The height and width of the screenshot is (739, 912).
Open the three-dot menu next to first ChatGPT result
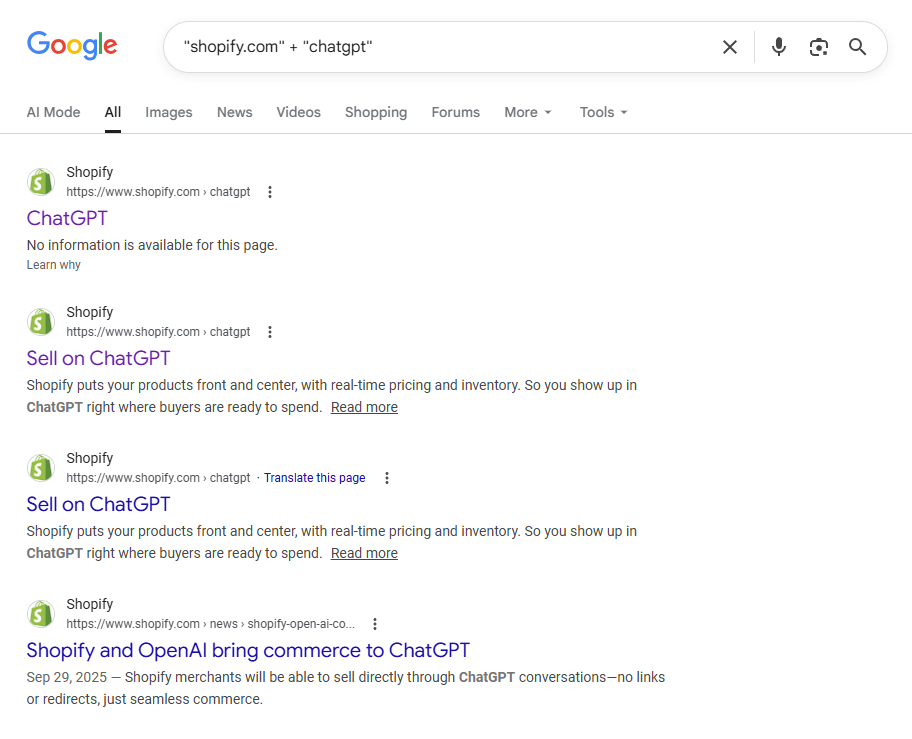pos(270,192)
